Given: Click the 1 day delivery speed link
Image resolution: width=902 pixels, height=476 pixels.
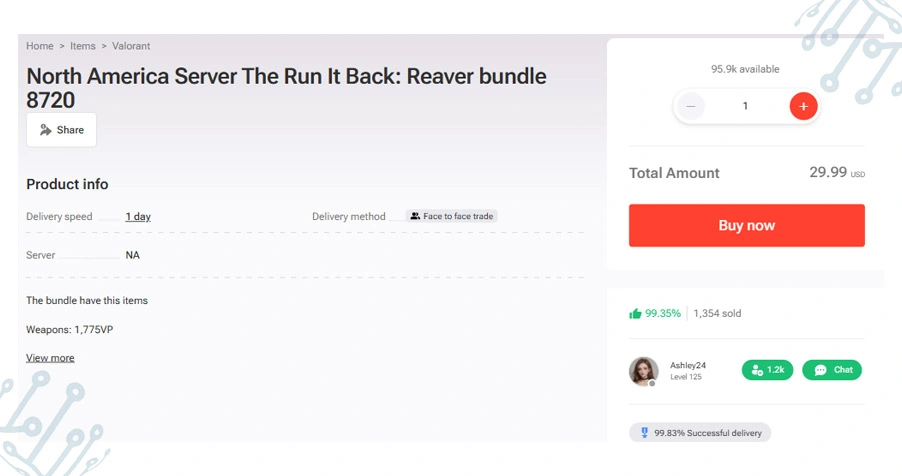Looking at the screenshot, I should [x=138, y=217].
